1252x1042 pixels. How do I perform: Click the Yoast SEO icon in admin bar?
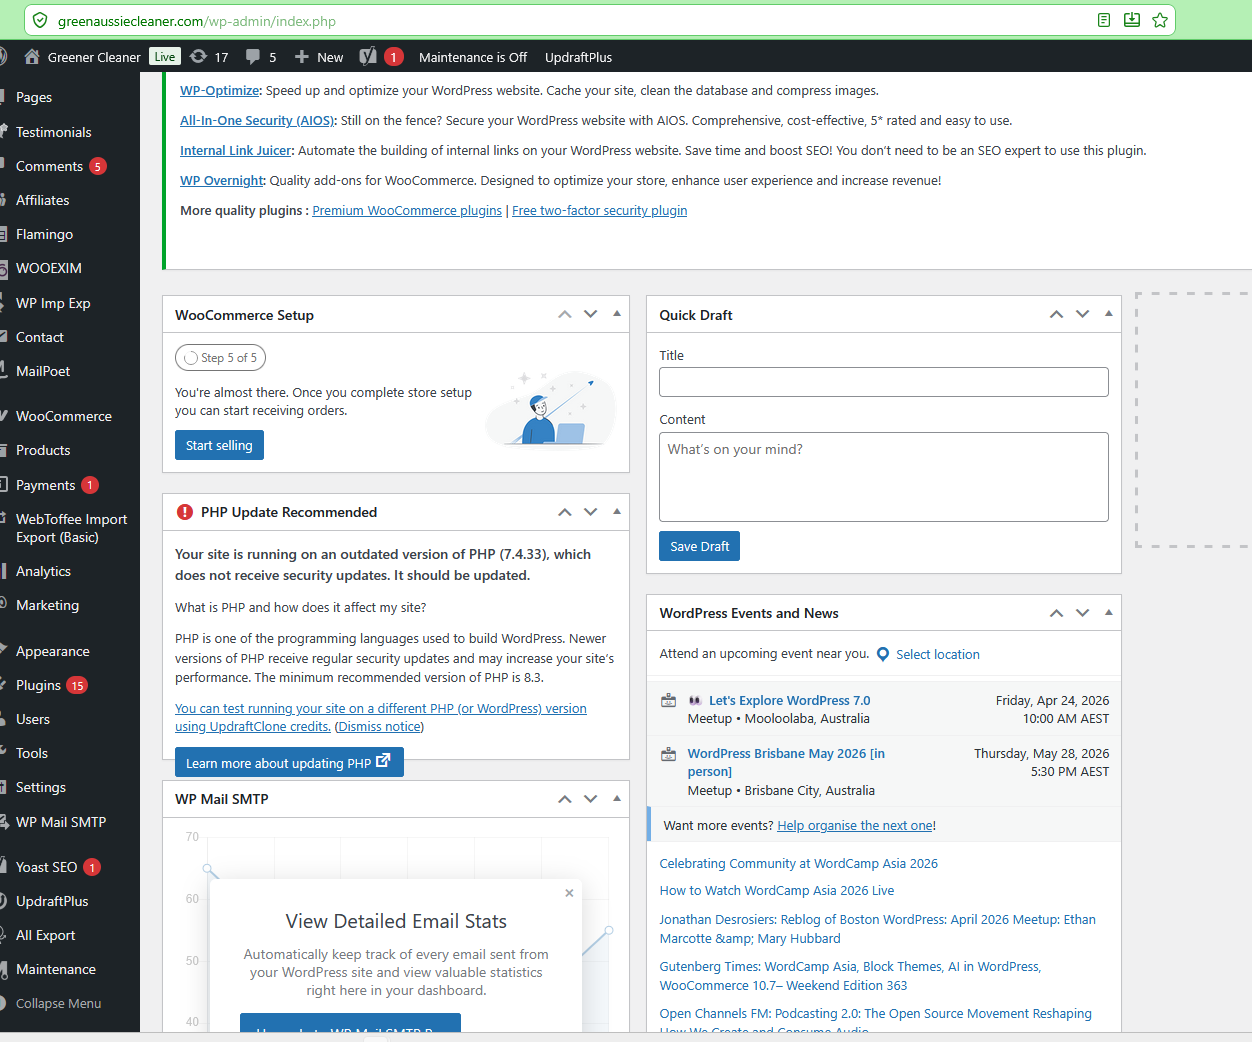pos(368,57)
